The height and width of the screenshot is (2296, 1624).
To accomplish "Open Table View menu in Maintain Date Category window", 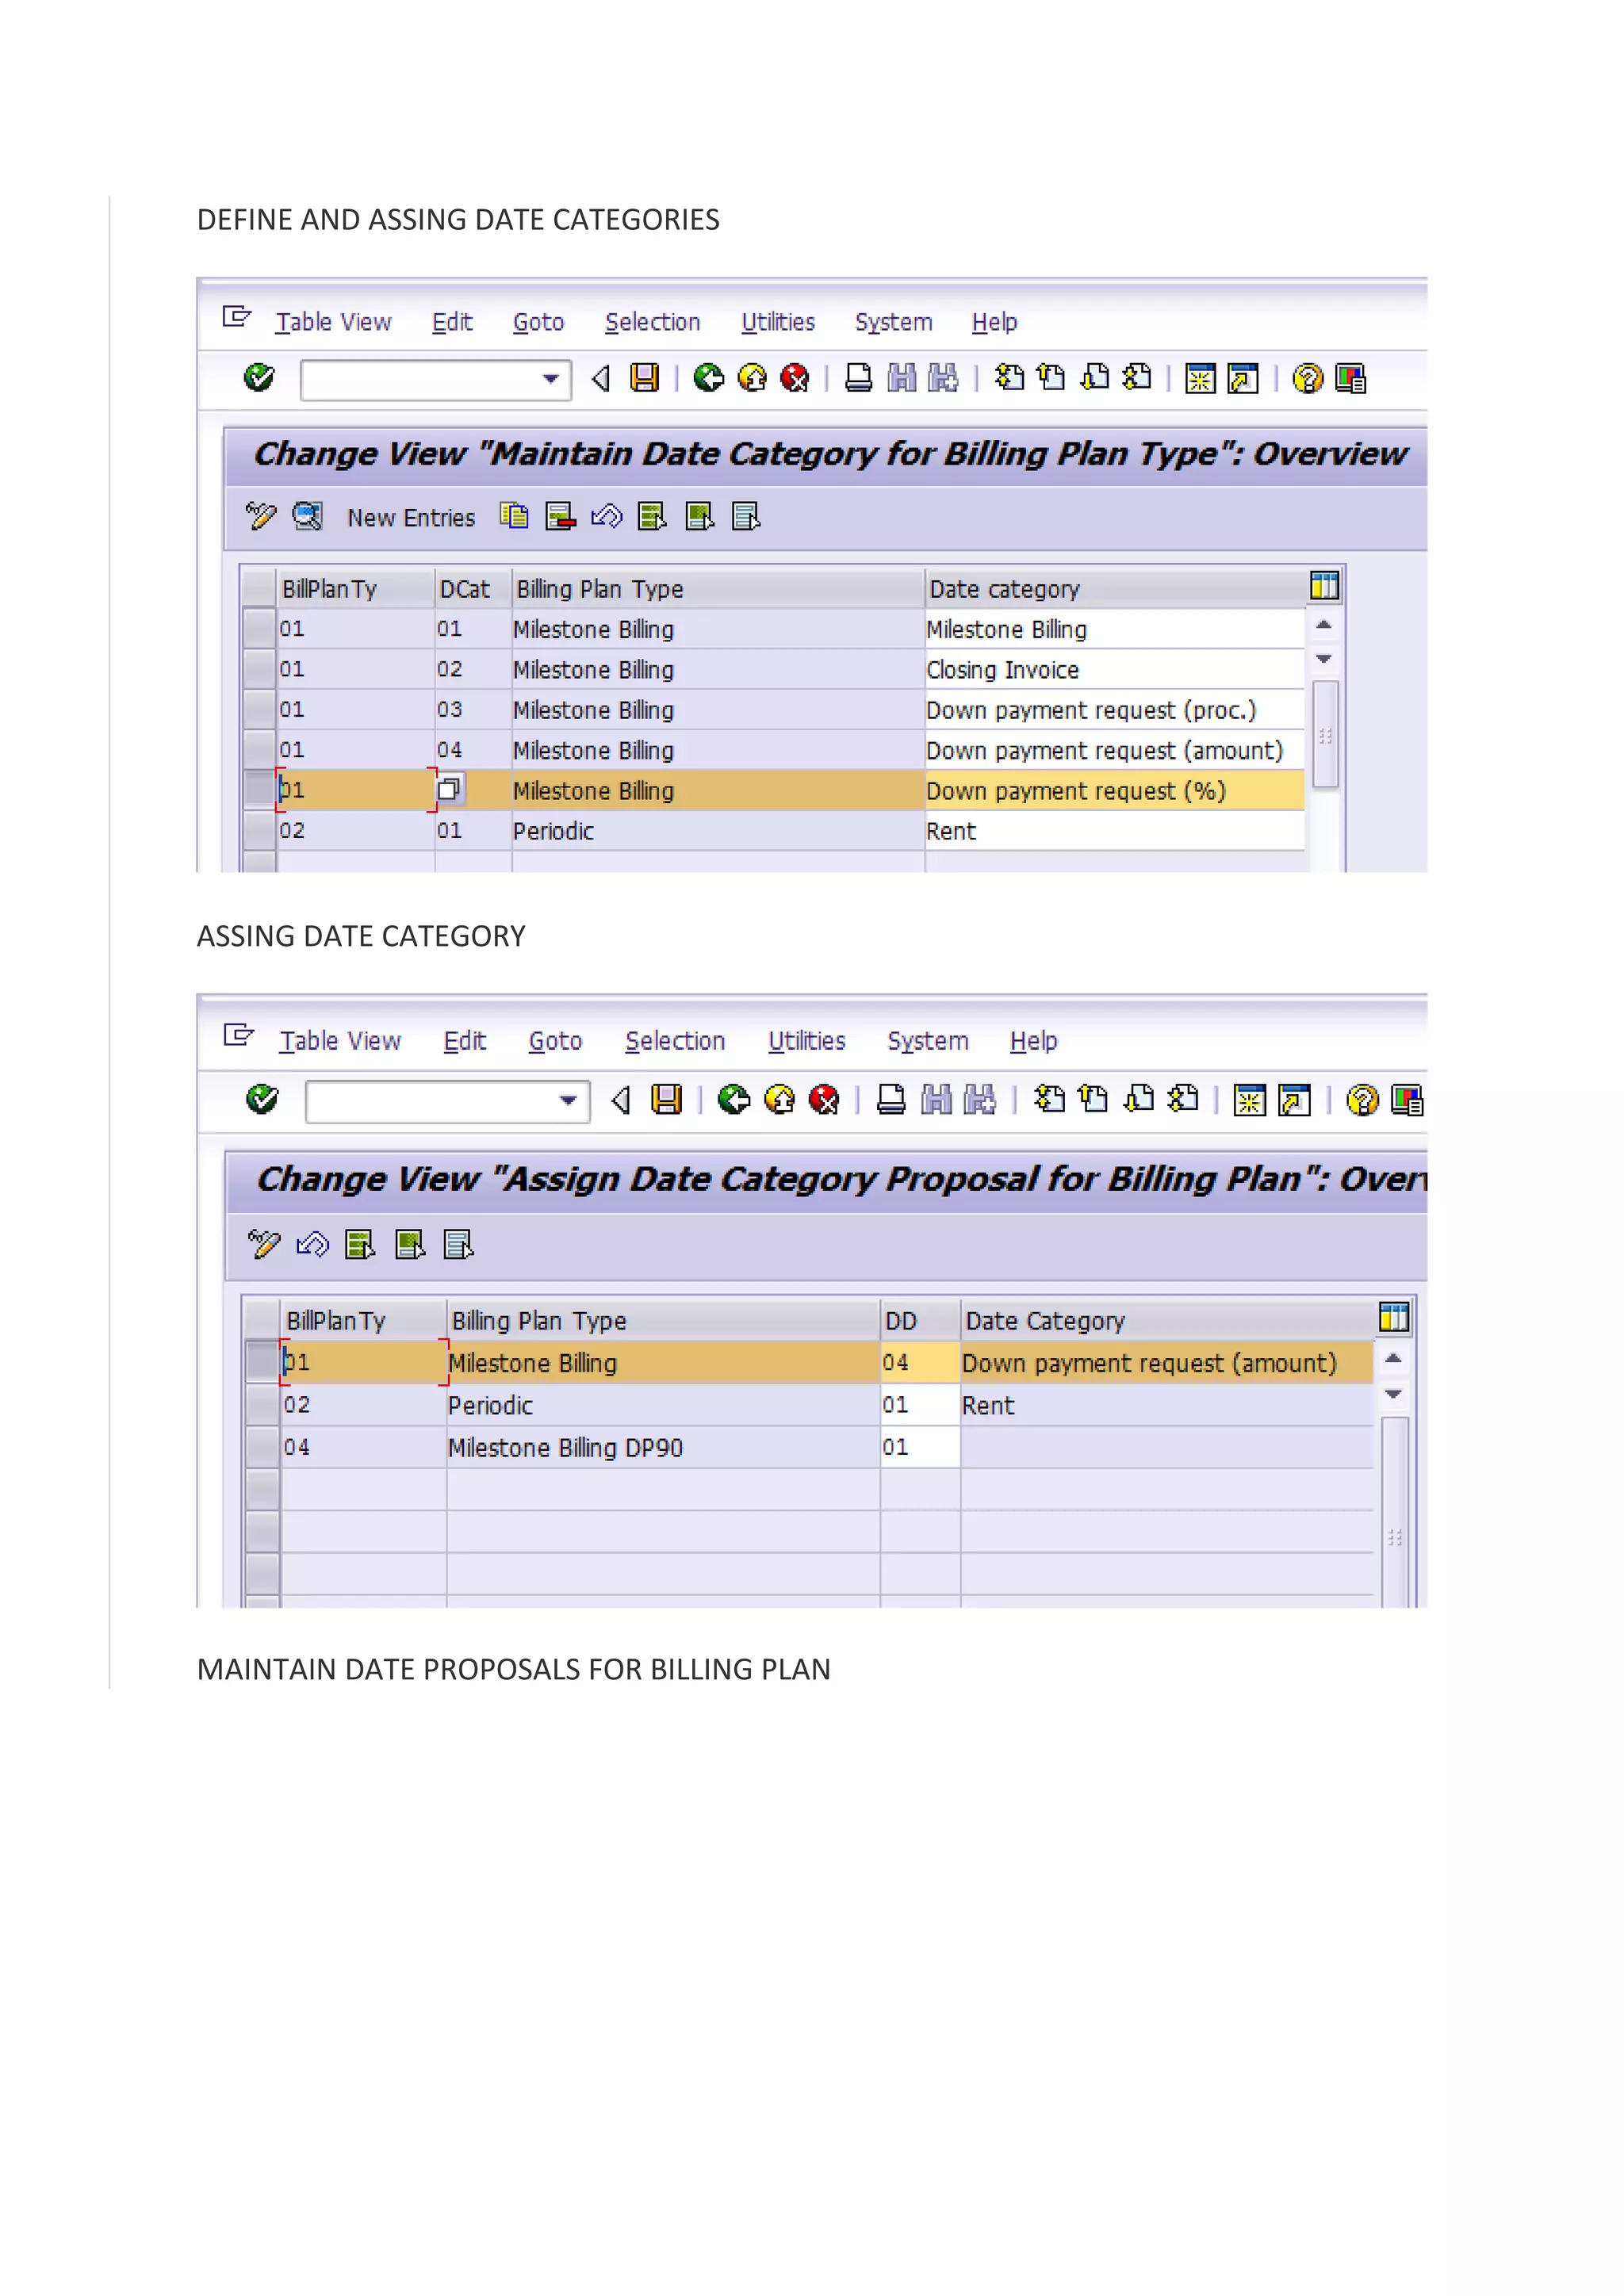I will click(333, 322).
